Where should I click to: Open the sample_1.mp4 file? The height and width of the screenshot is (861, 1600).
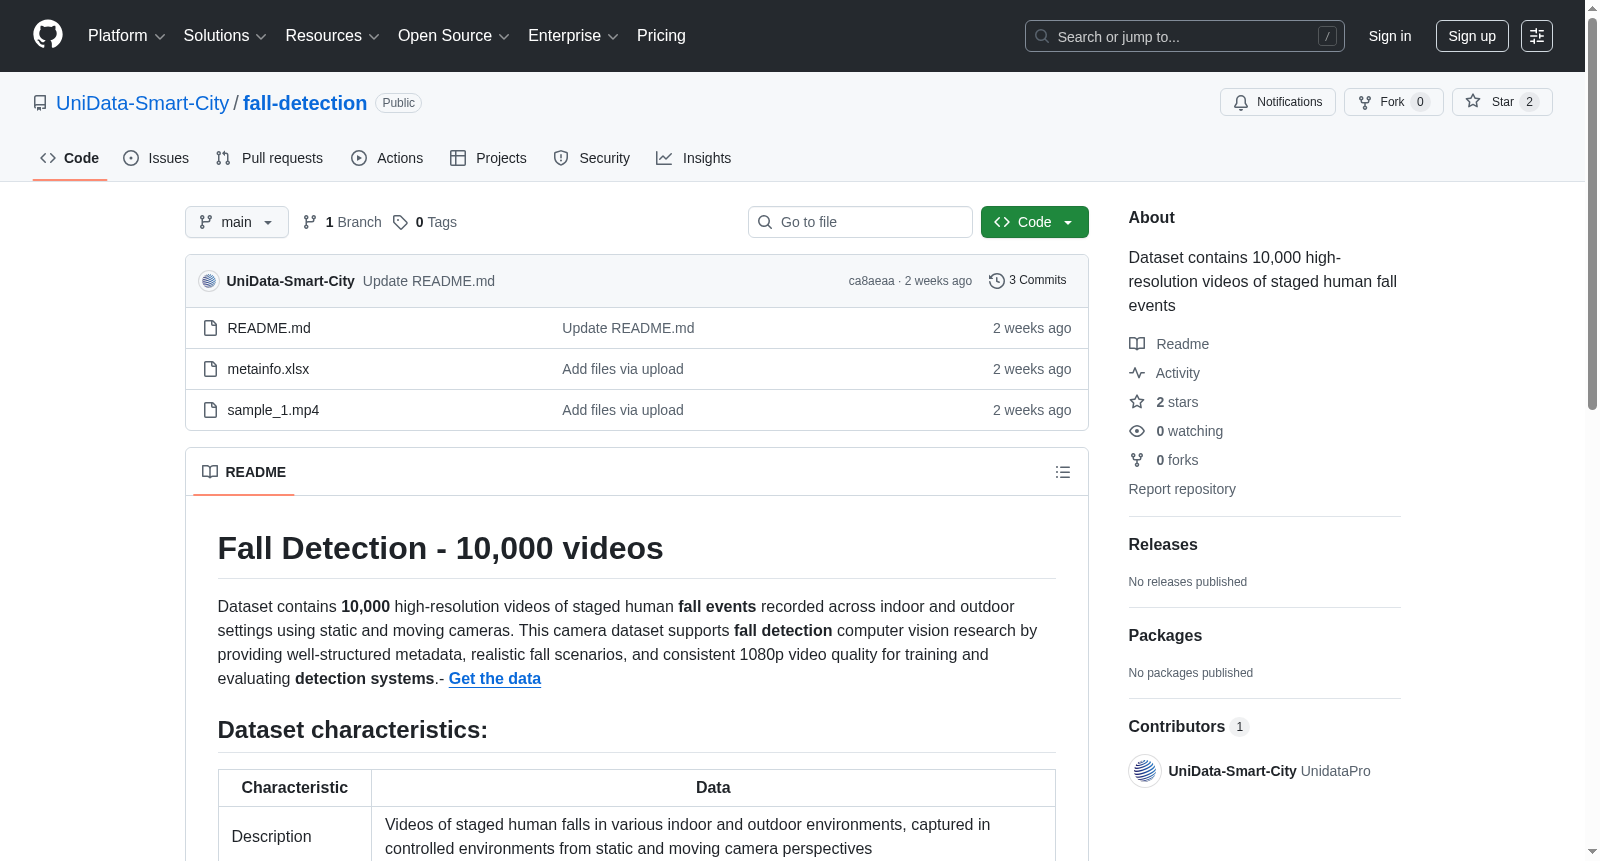point(273,410)
